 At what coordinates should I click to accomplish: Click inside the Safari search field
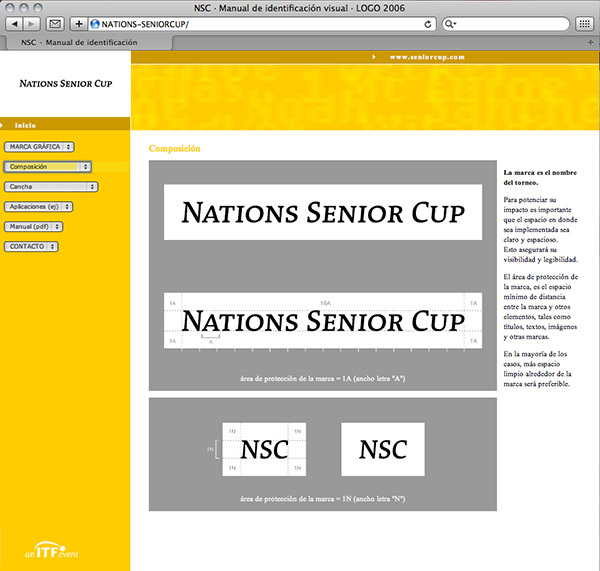[x=506, y=24]
